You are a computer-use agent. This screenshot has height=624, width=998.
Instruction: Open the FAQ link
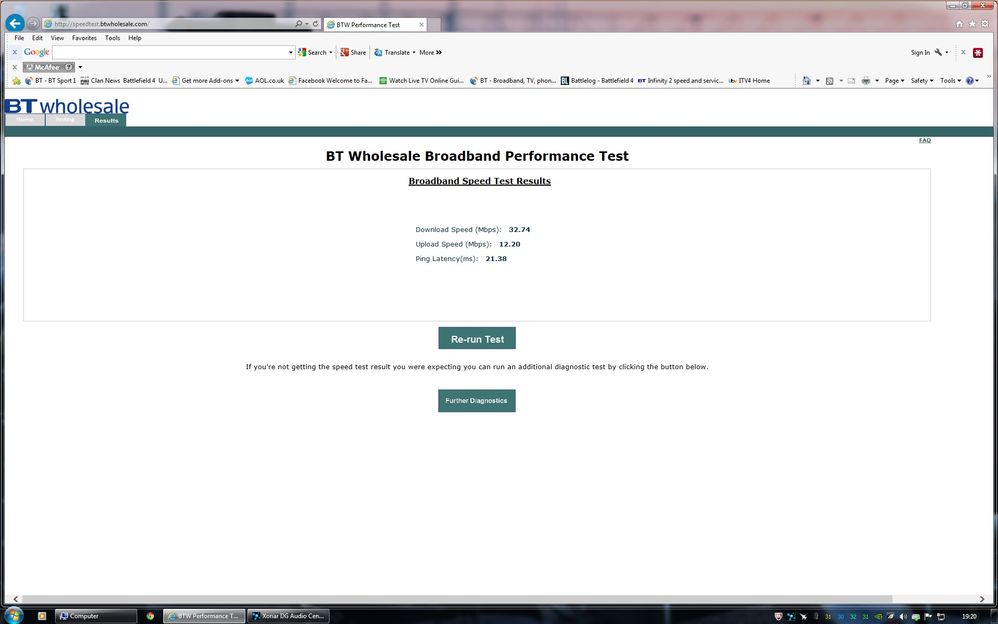click(x=925, y=141)
